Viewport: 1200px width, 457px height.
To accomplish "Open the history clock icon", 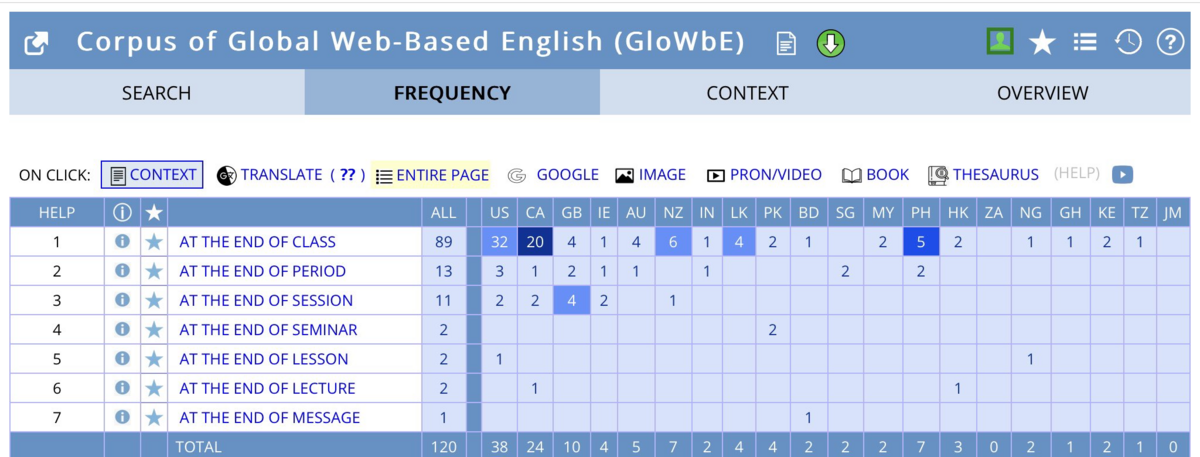I will click(1128, 42).
